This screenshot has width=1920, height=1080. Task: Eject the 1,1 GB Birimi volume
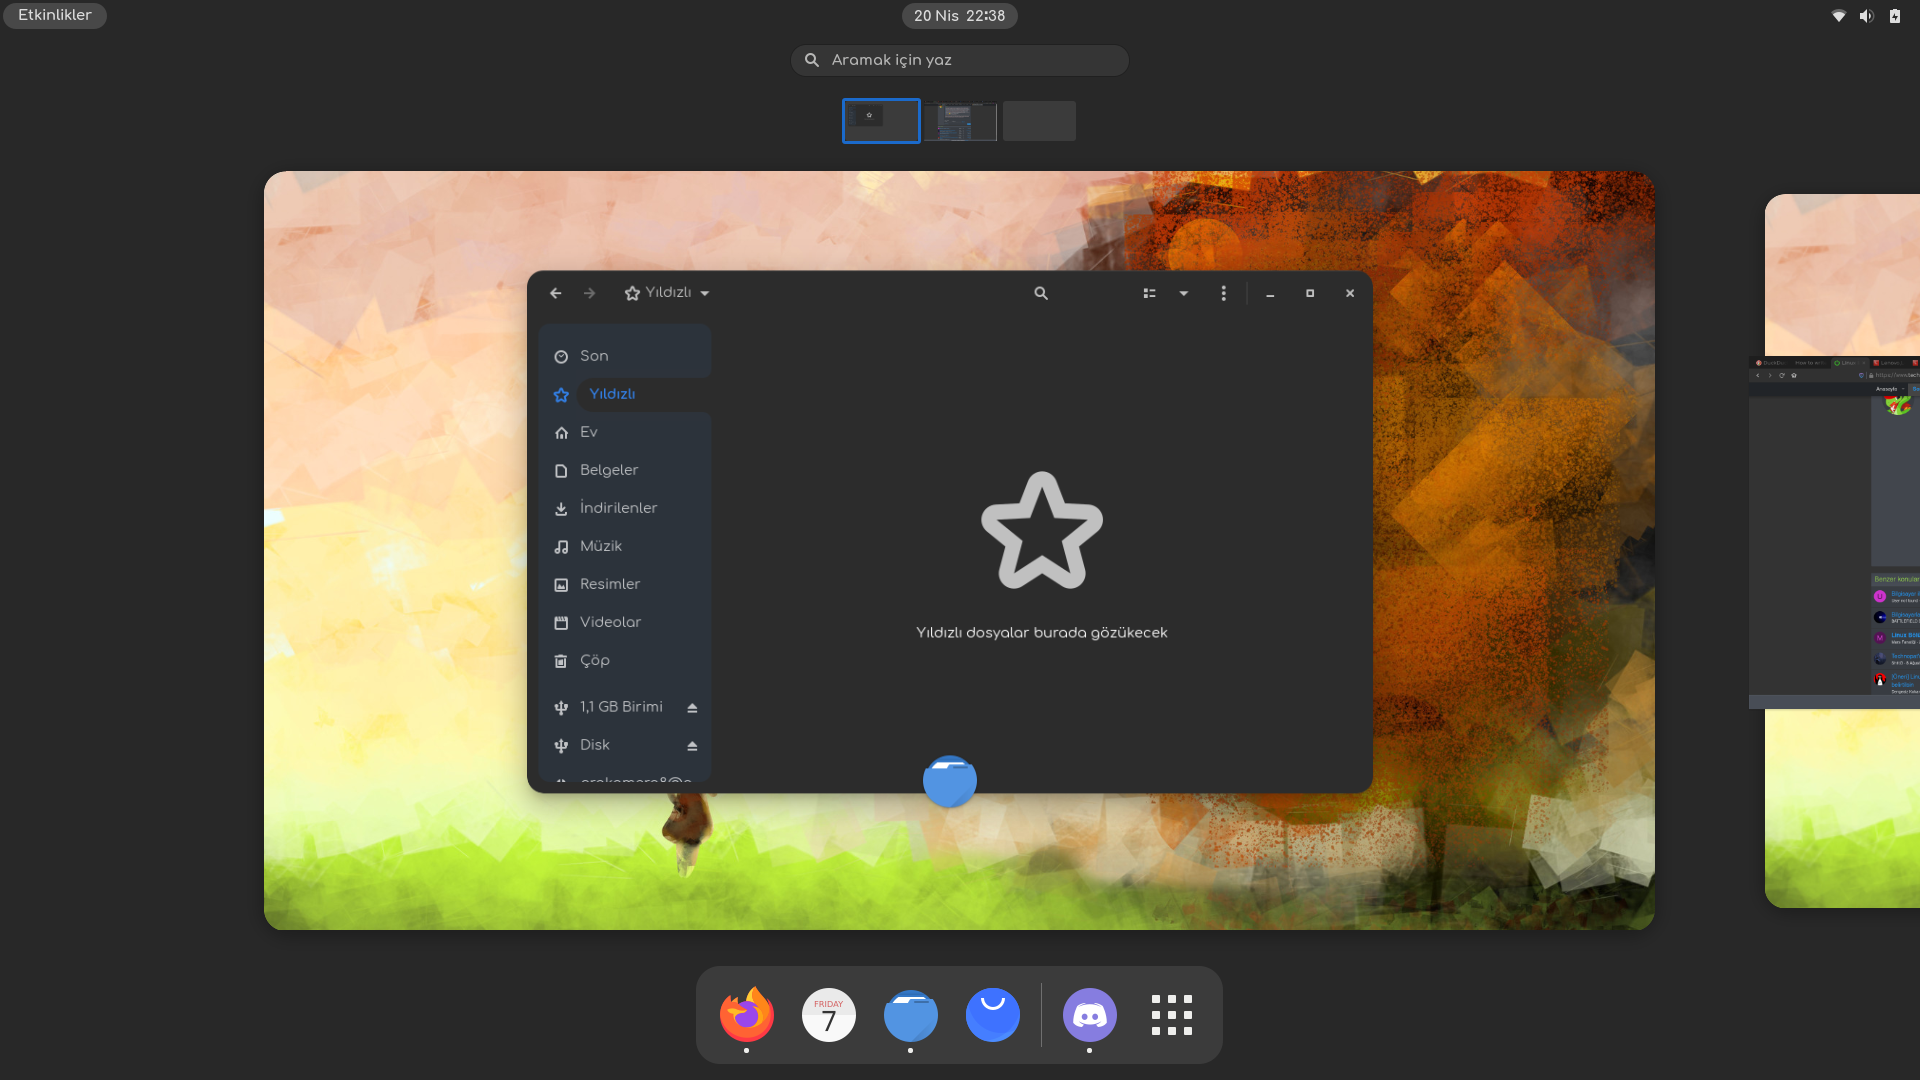pos(692,708)
